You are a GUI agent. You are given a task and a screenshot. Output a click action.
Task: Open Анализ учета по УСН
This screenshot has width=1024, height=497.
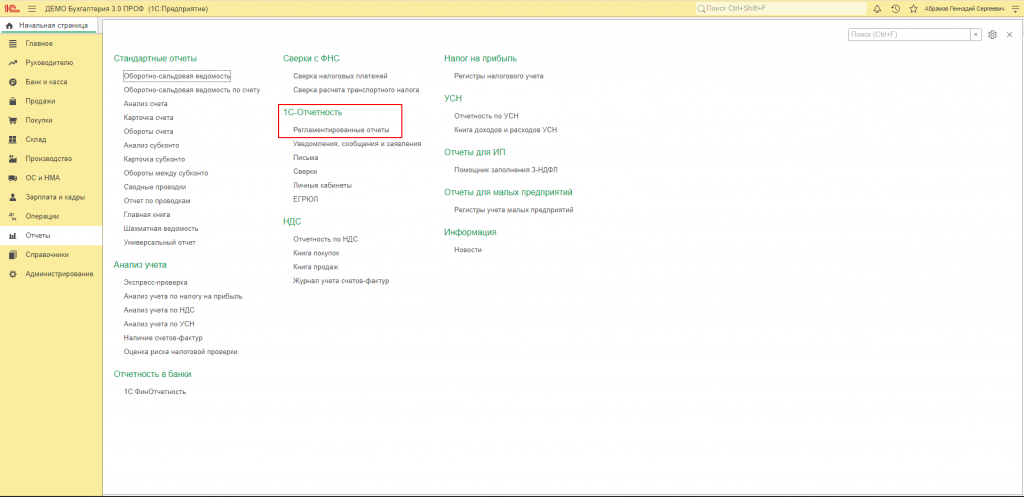[159, 324]
